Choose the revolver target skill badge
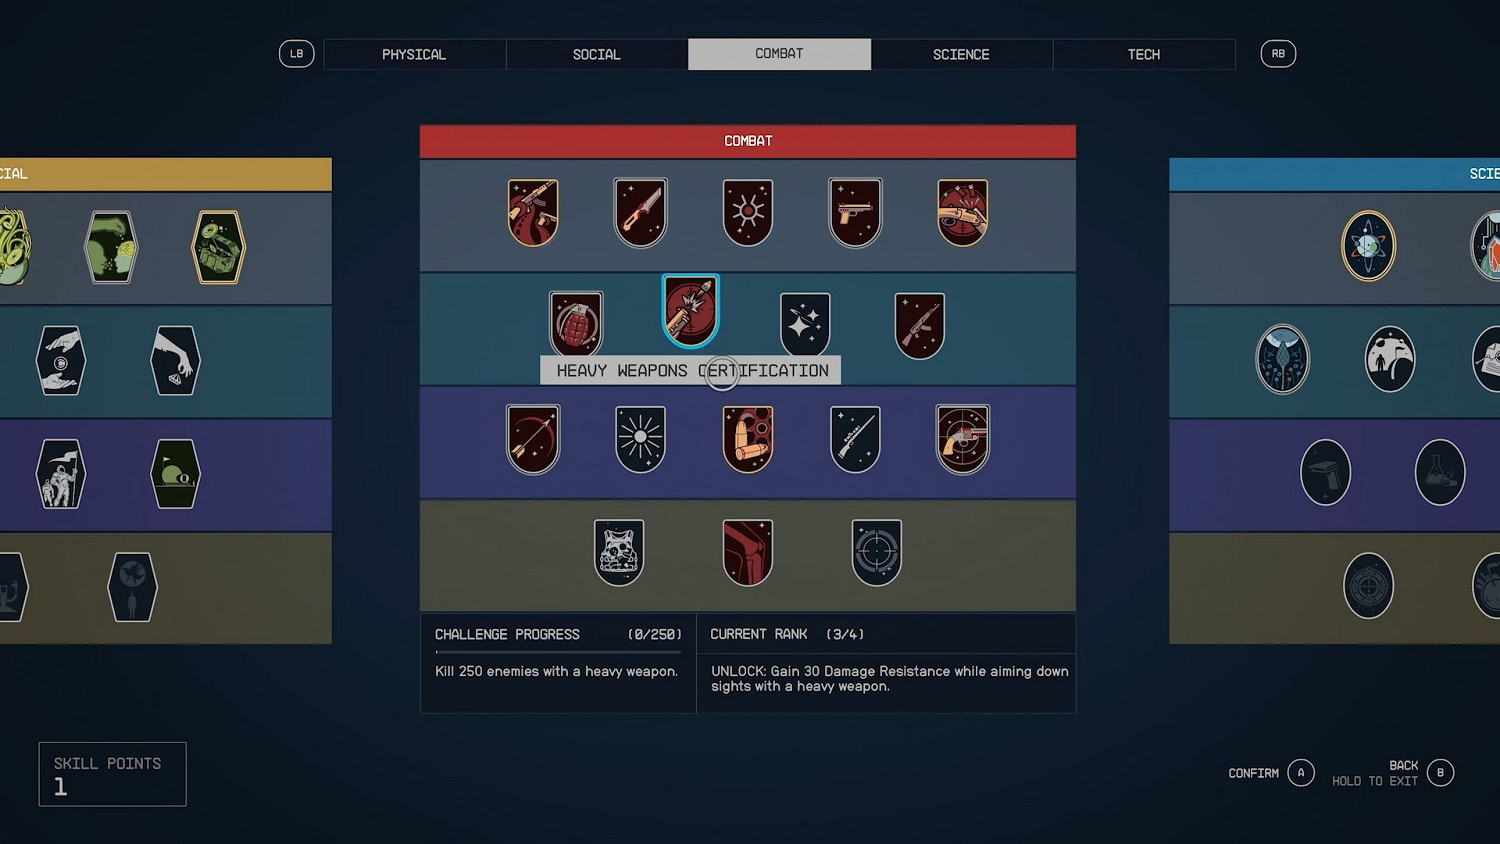Image resolution: width=1500 pixels, height=844 pixels. (963, 438)
